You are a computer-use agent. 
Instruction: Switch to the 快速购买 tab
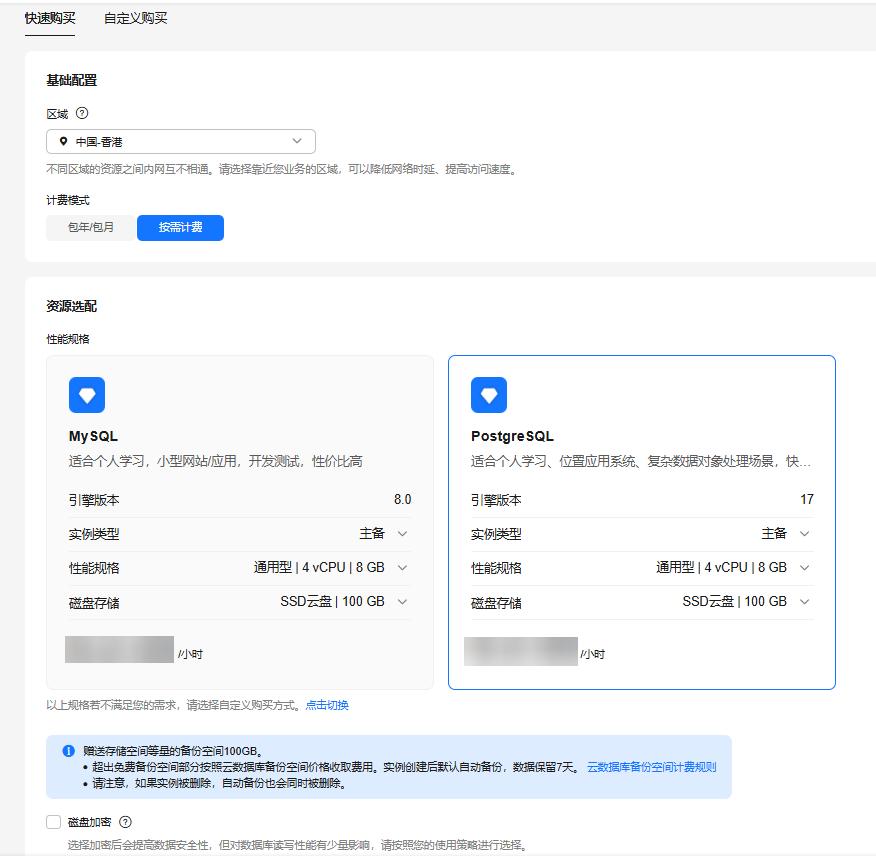(x=50, y=18)
